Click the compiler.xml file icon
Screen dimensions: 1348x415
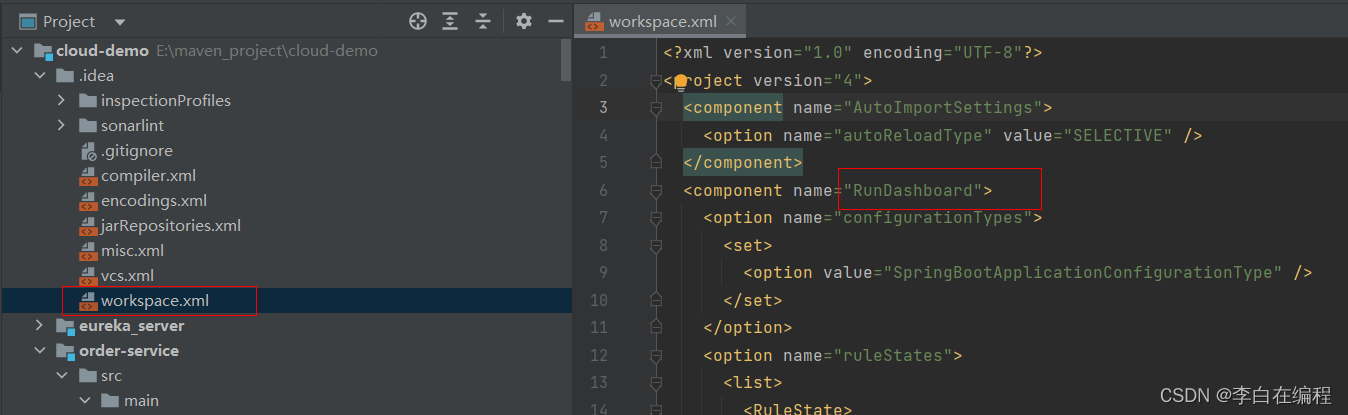click(87, 176)
